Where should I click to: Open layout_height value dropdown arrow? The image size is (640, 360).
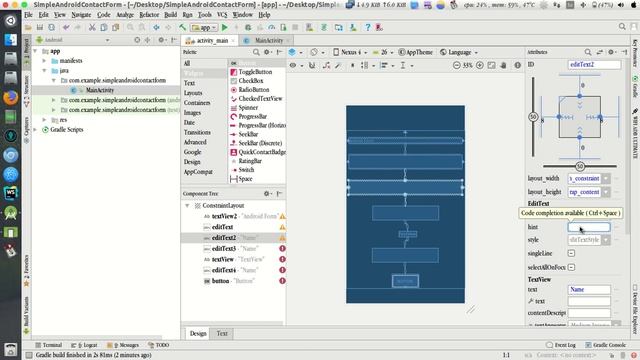click(x=606, y=192)
